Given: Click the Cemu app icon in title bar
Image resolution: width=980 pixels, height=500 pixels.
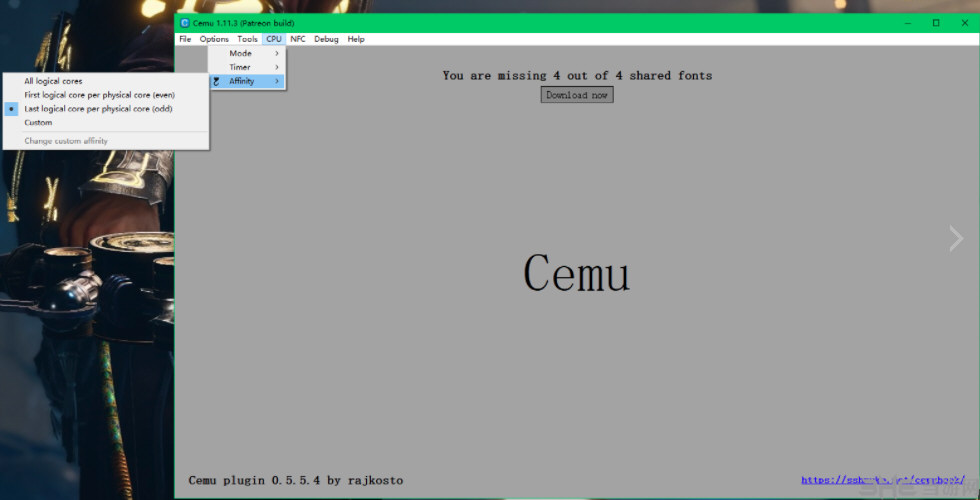Looking at the screenshot, I should click(184, 23).
